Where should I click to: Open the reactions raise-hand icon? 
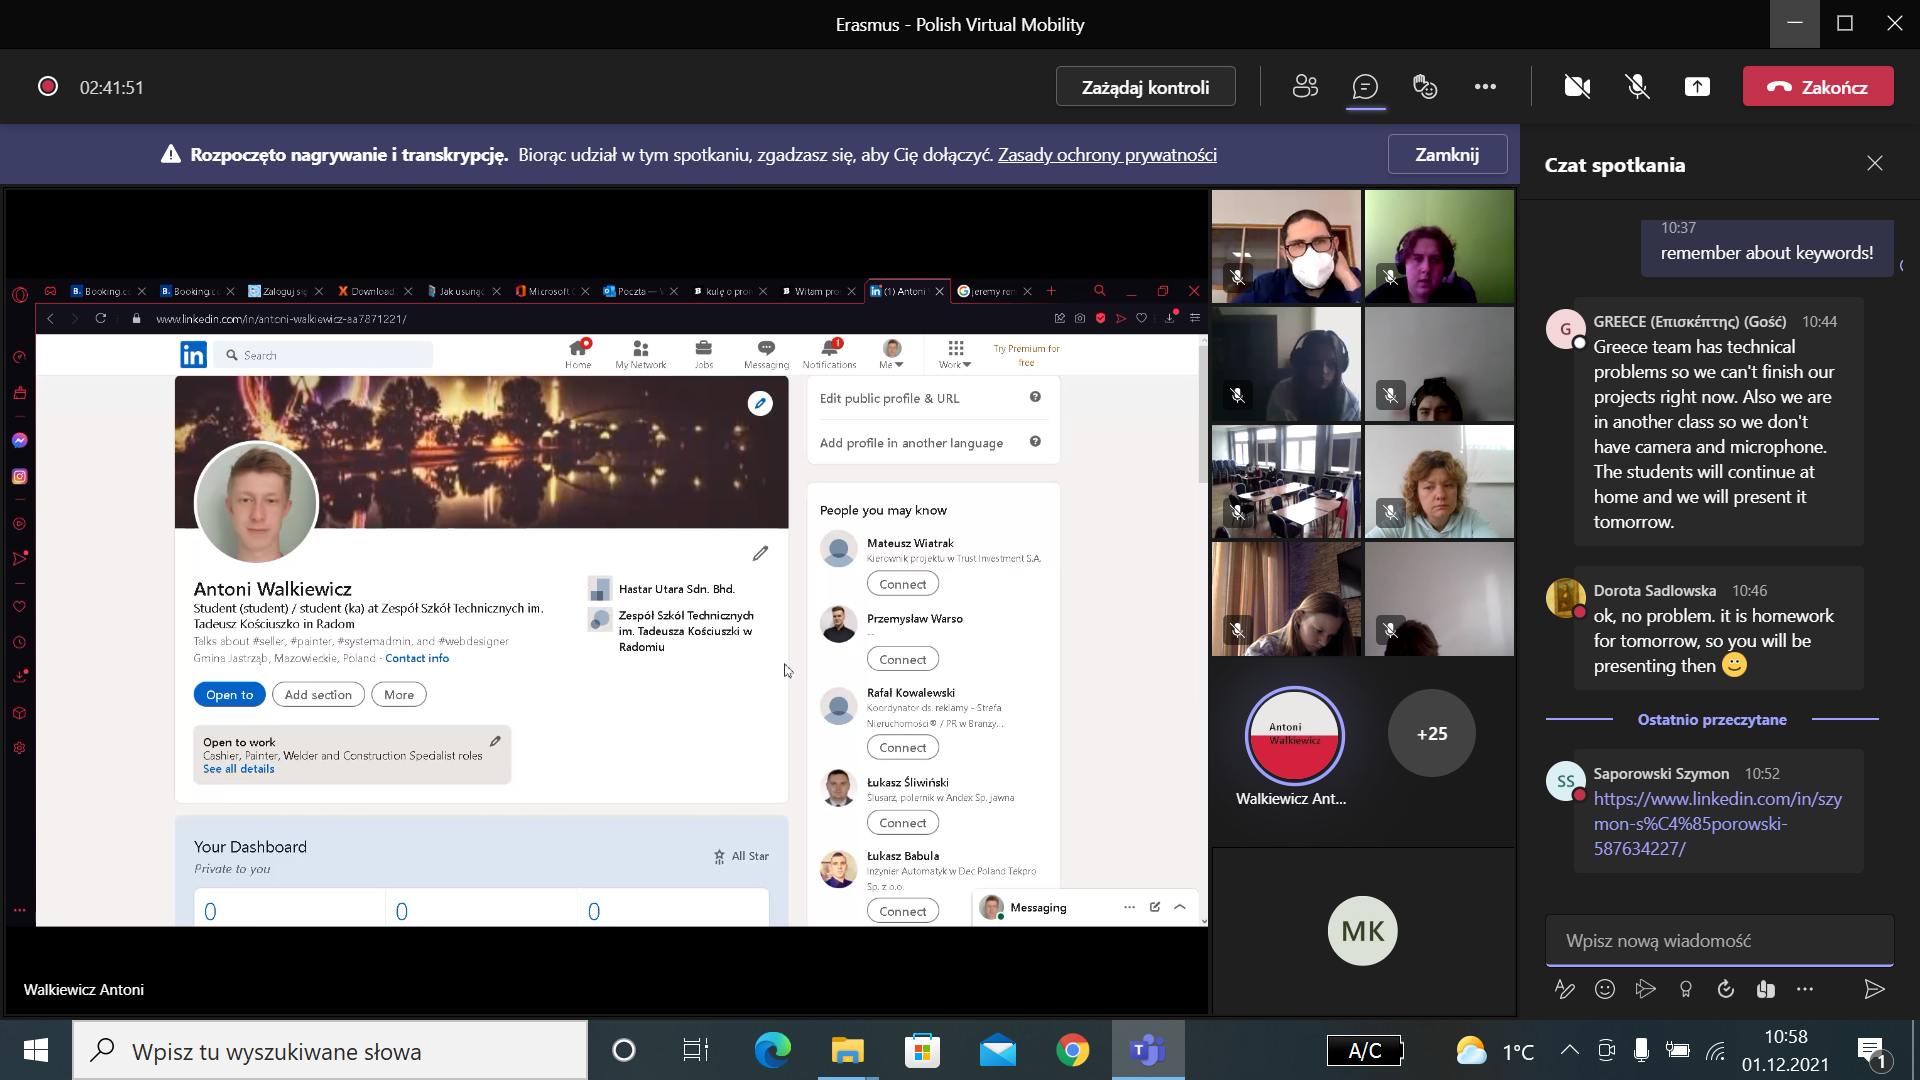pos(1425,87)
